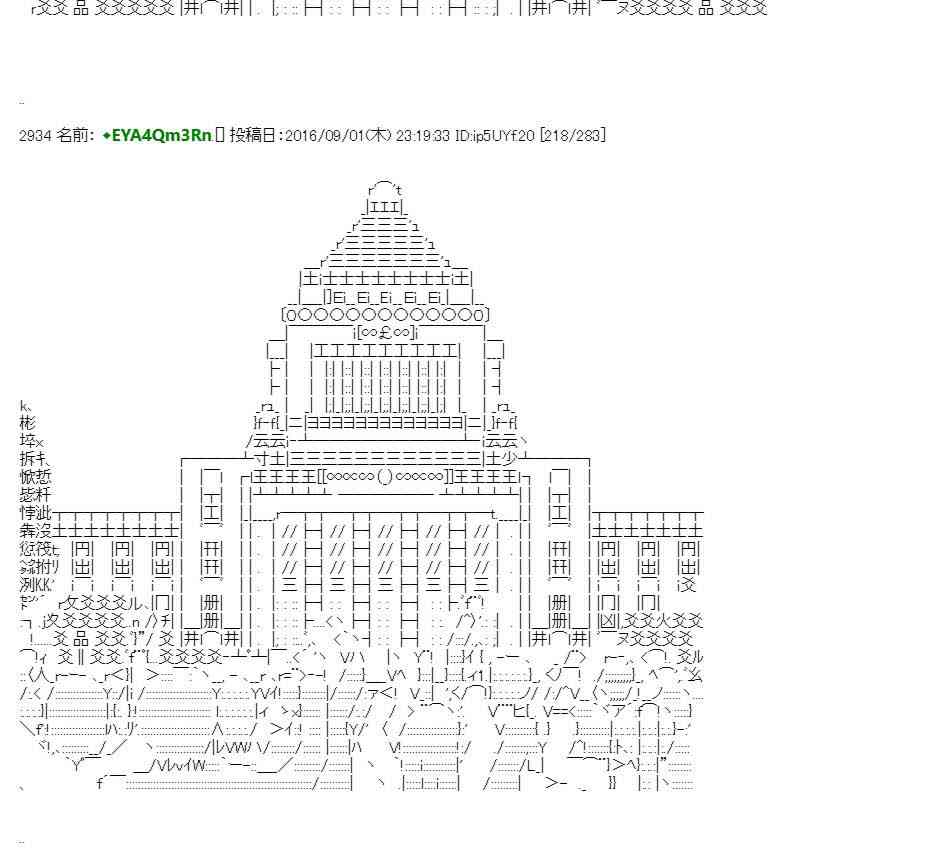Click the row of circles below the tower
Screen dimensions: 948x858
click(385, 314)
